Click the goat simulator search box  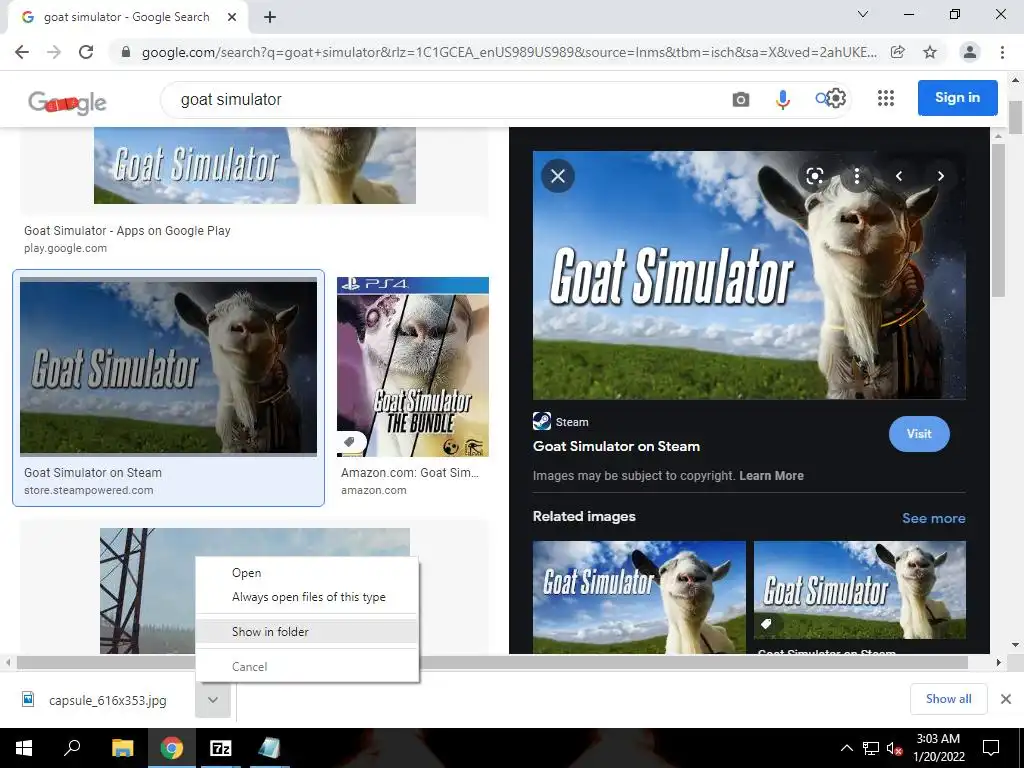[444, 99]
